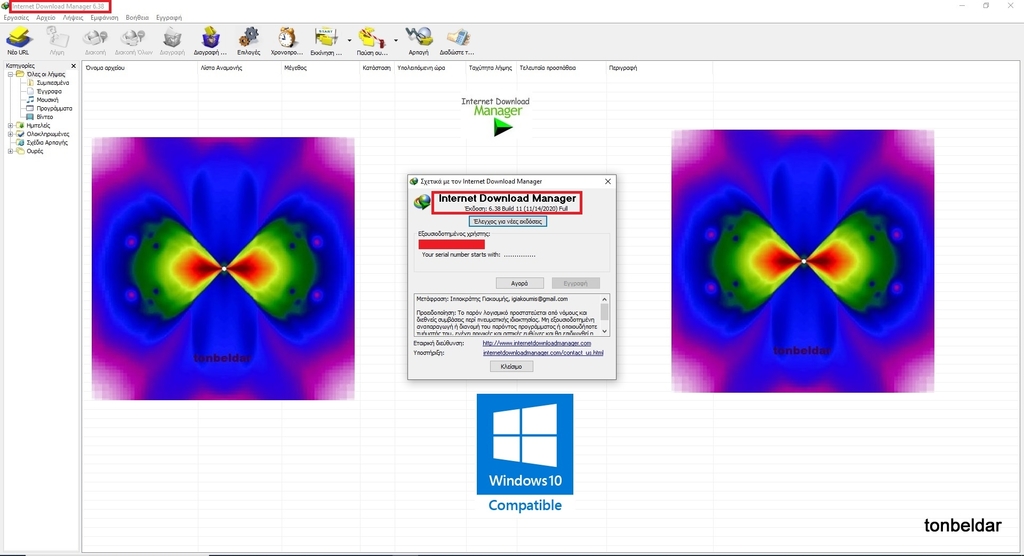Select the Συμπιεσμένα category
Screen dimensions: 1024x556
[x=53, y=83]
